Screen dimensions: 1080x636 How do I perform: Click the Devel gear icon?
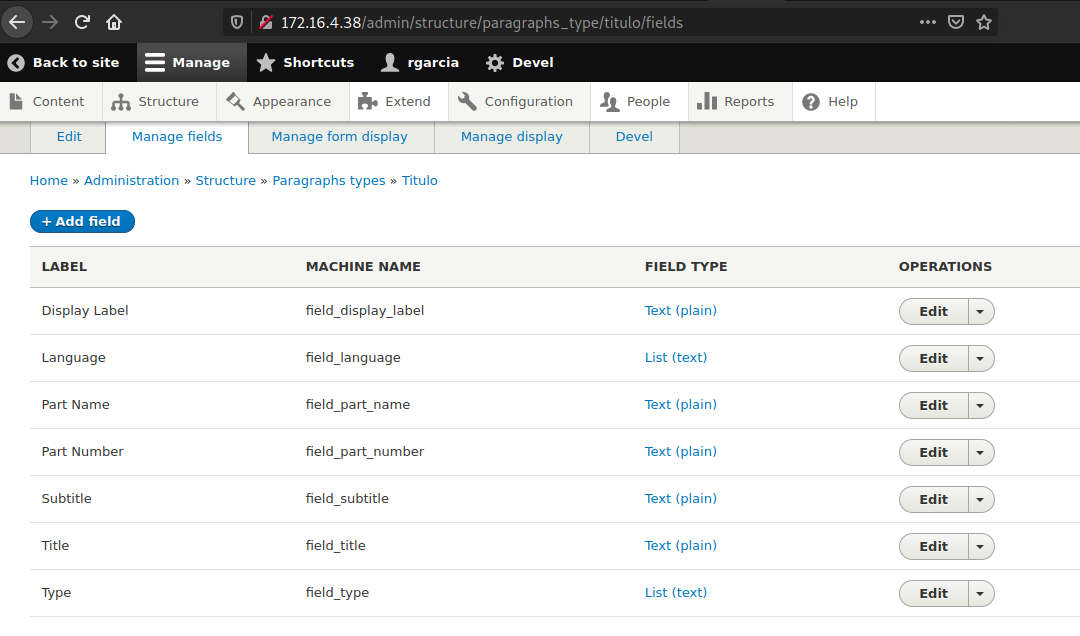(x=493, y=62)
